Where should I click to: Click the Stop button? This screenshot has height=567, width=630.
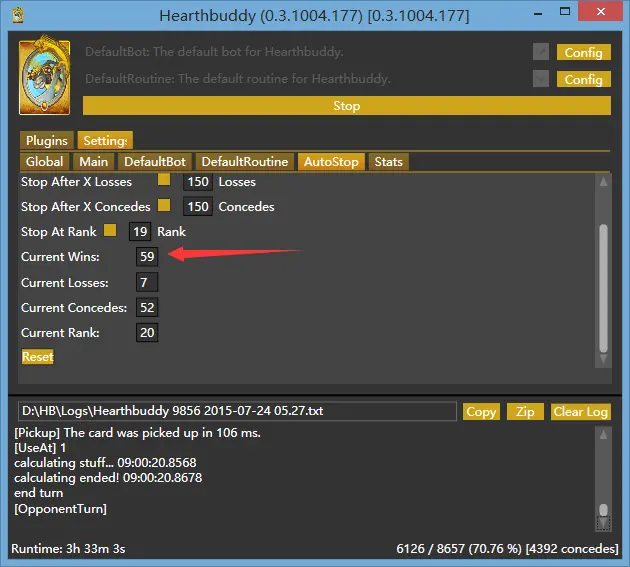(347, 106)
